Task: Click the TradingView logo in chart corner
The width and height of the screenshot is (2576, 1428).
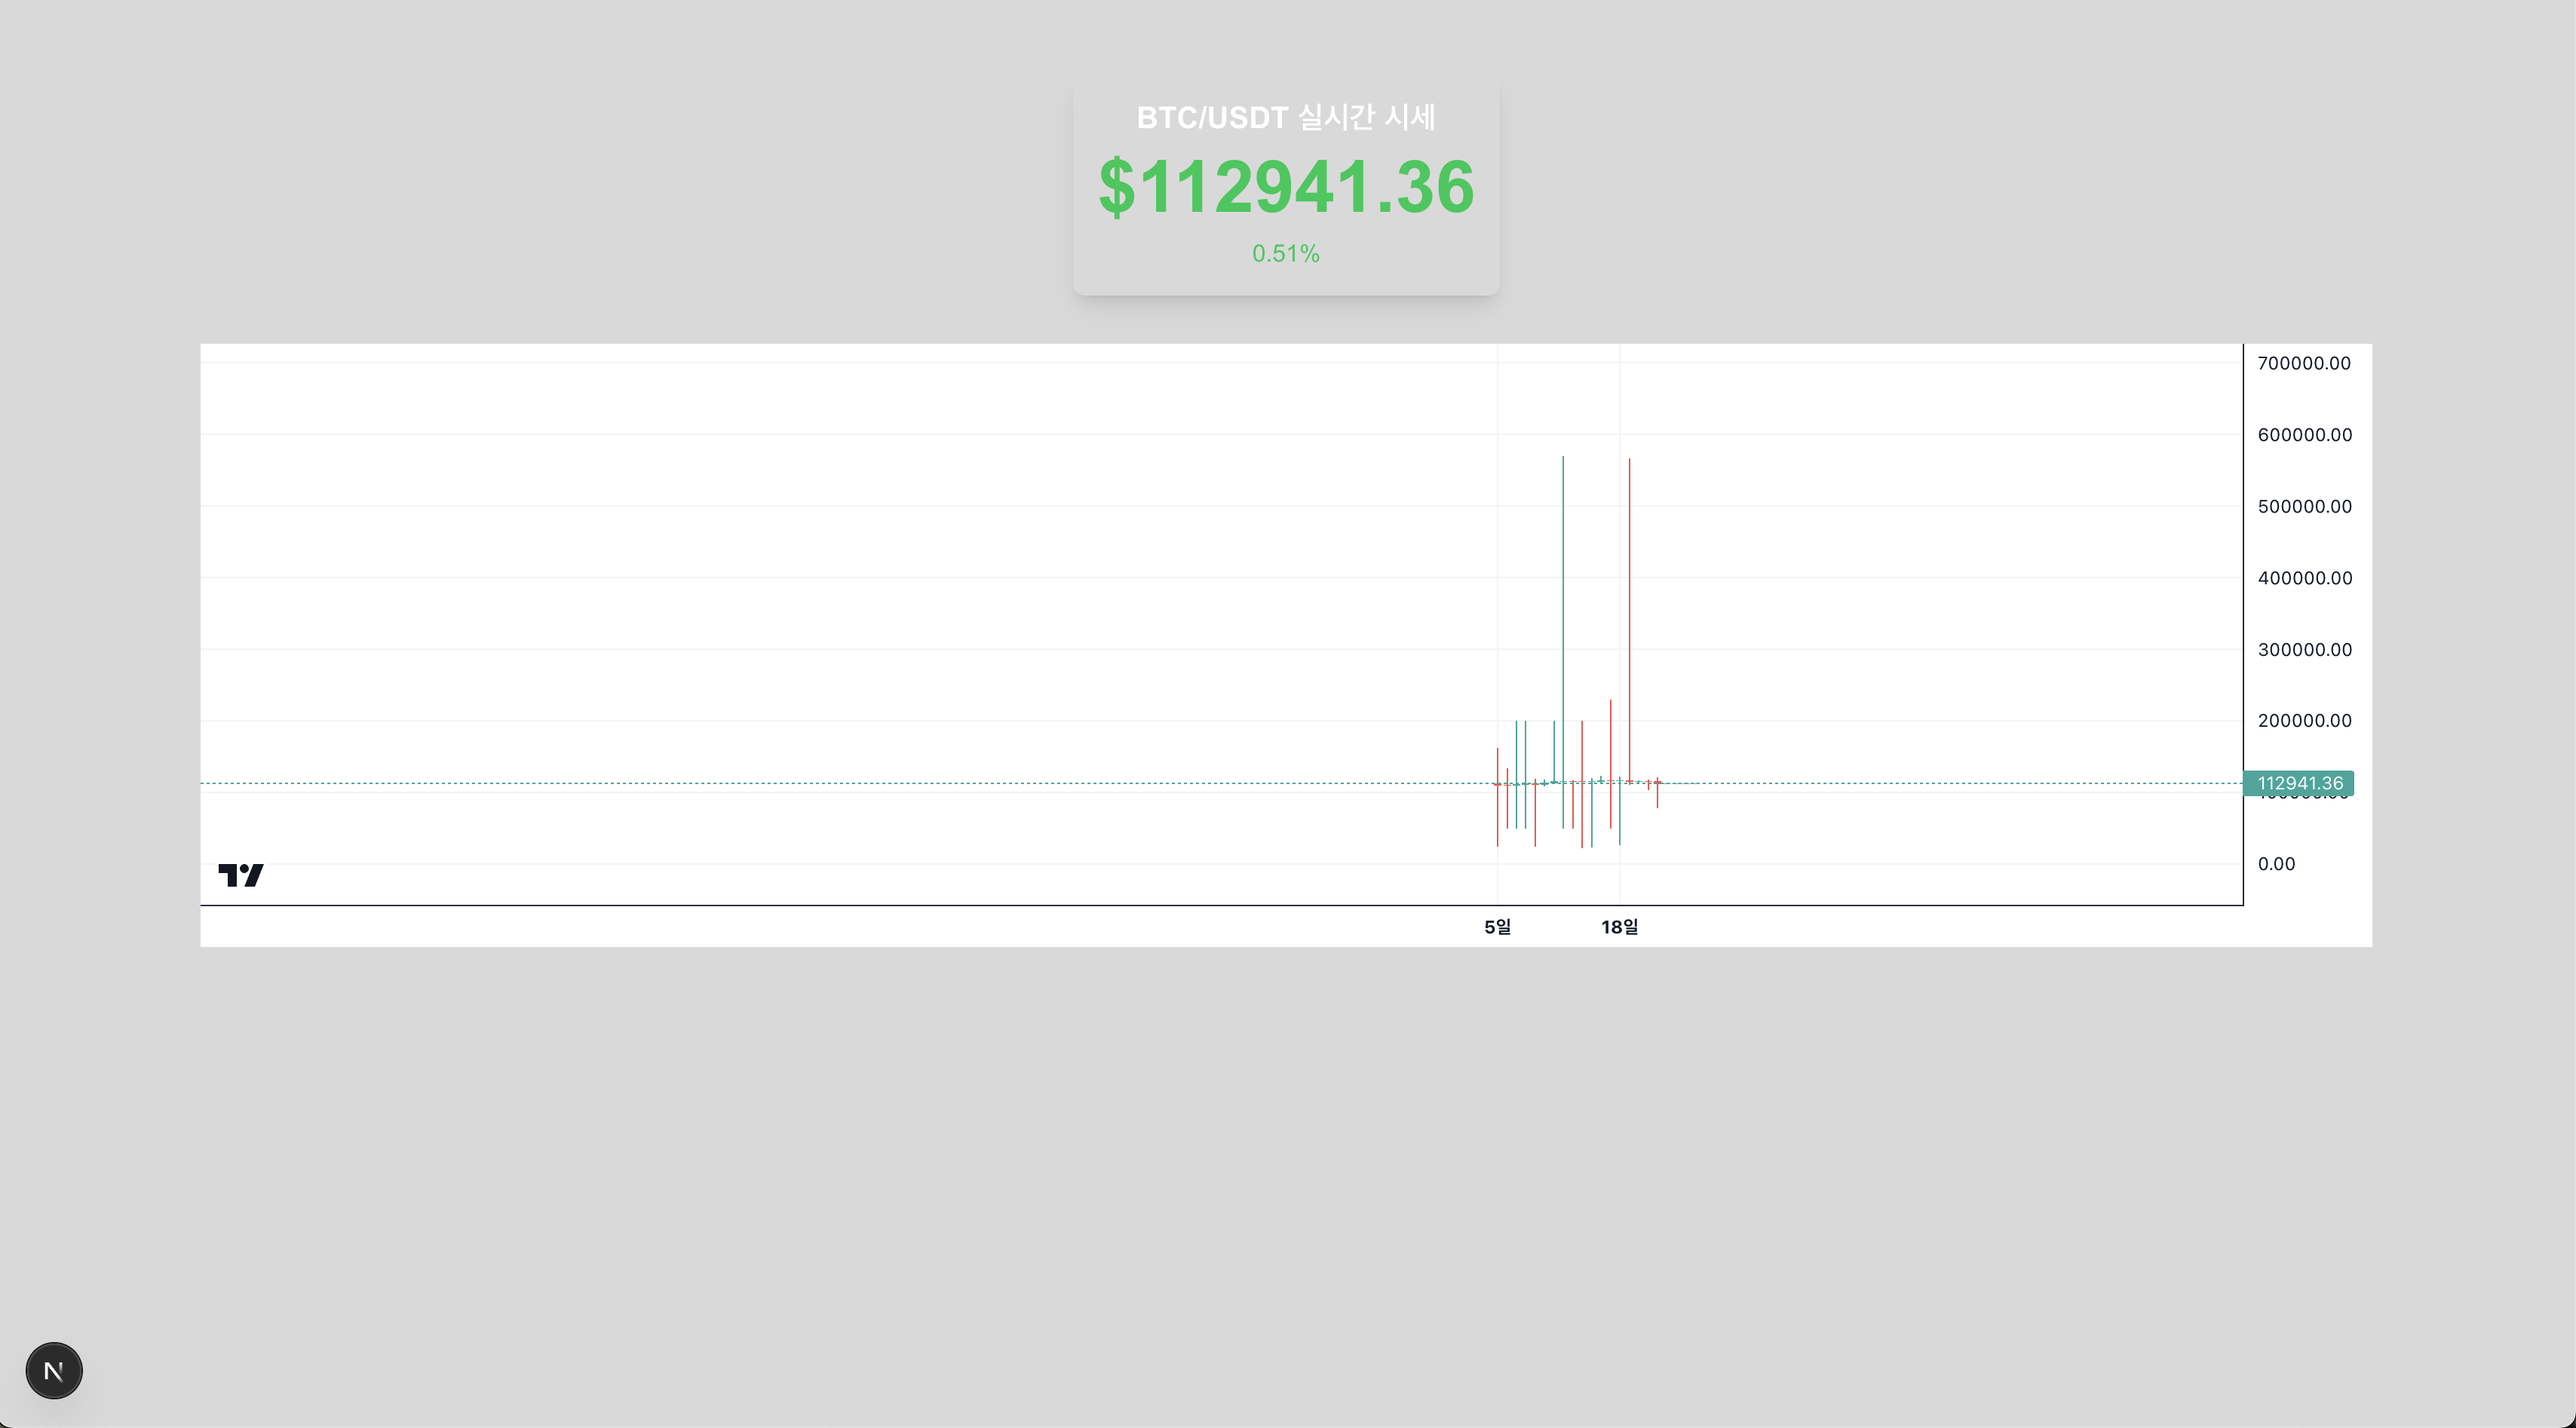Action: 241,875
